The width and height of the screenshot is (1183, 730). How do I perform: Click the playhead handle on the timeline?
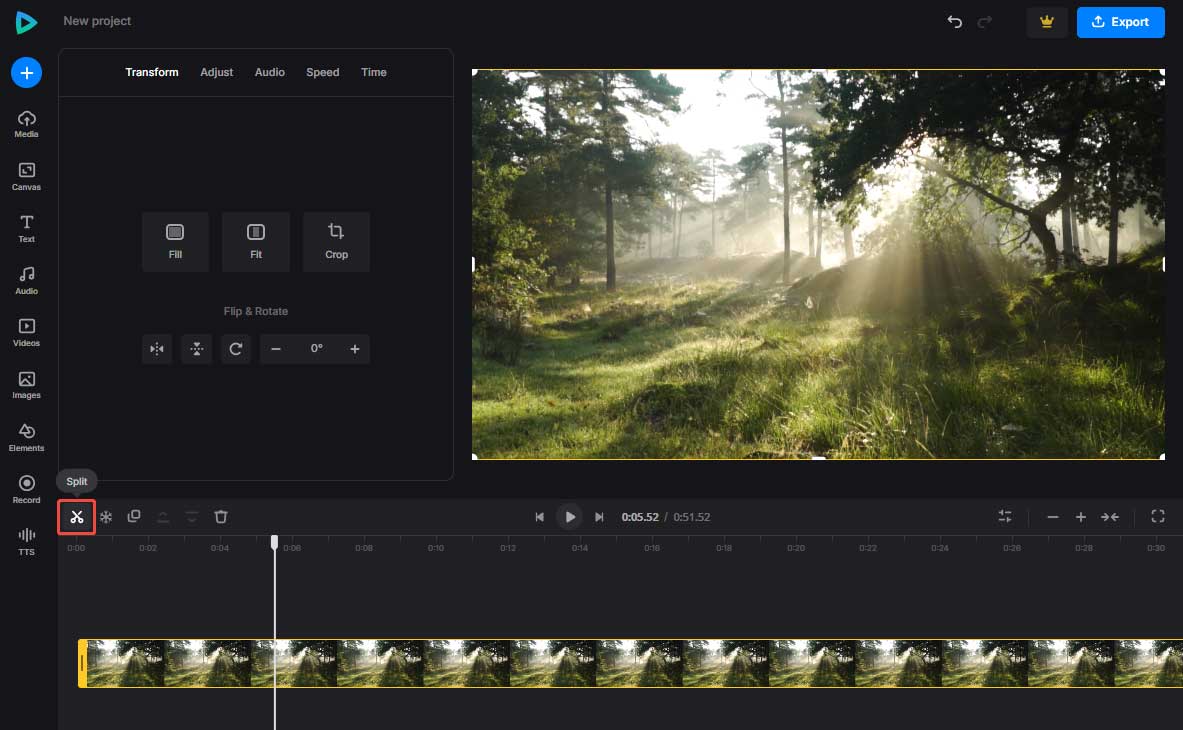coord(275,541)
